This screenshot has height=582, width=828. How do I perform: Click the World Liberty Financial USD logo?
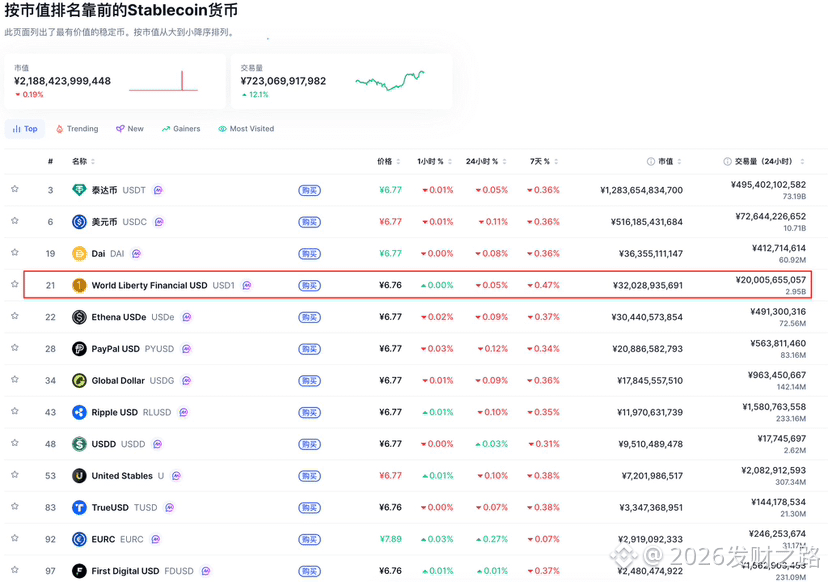(x=79, y=285)
